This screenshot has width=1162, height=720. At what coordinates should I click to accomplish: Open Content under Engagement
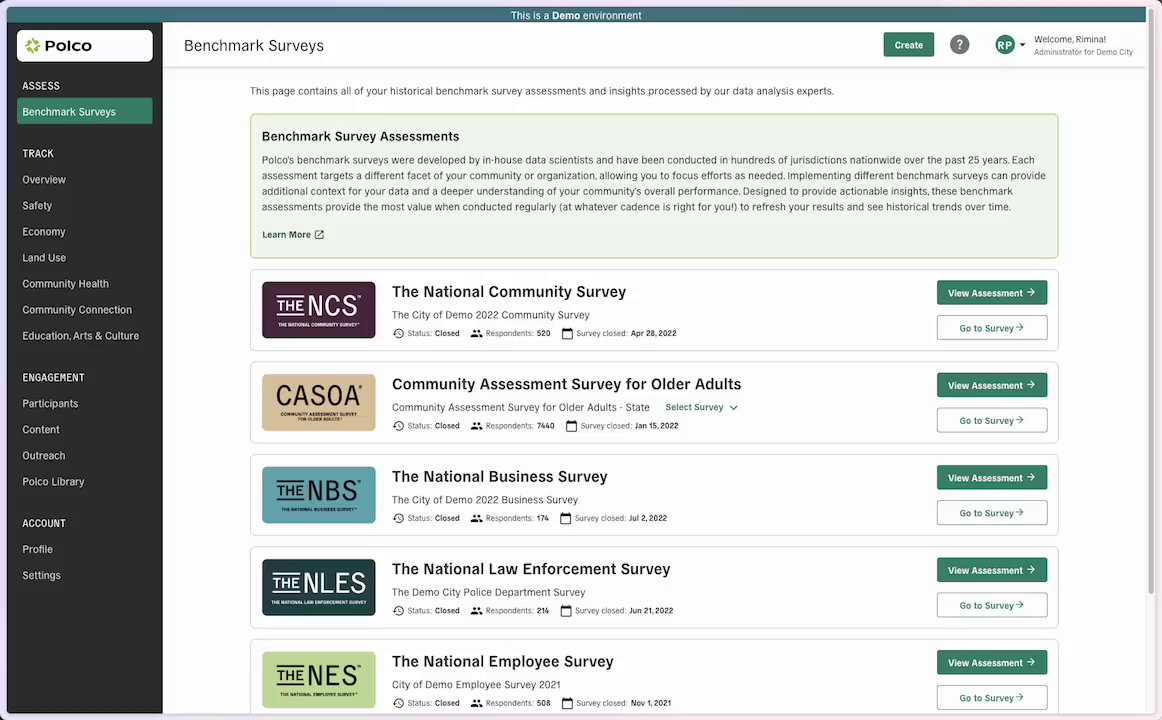[41, 430]
